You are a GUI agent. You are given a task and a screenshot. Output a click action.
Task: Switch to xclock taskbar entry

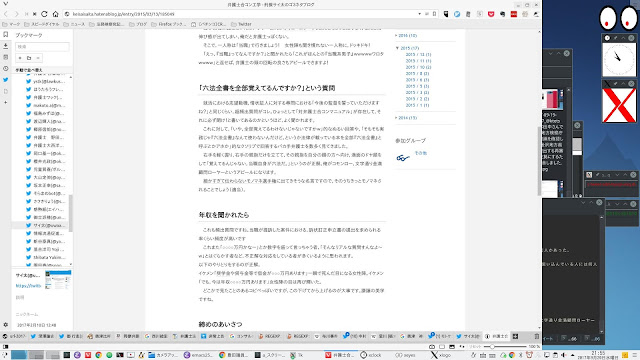(x=371, y=355)
